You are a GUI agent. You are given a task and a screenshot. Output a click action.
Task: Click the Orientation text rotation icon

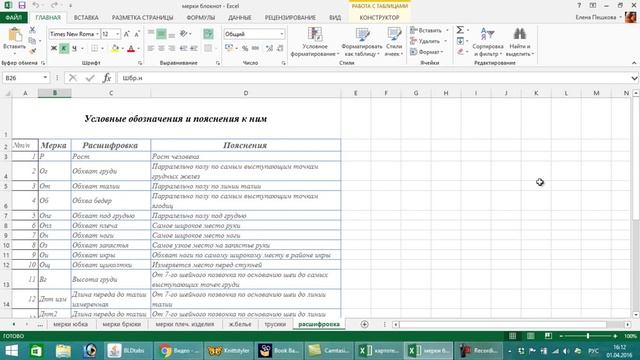pyautogui.click(x=184, y=34)
